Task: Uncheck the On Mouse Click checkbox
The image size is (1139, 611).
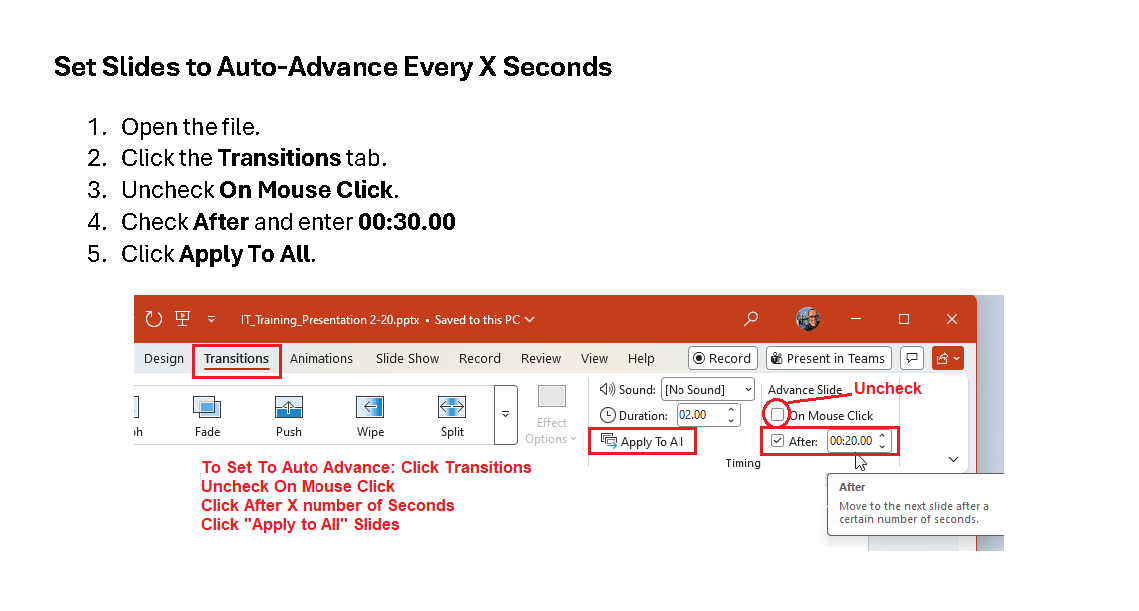Action: [x=778, y=415]
